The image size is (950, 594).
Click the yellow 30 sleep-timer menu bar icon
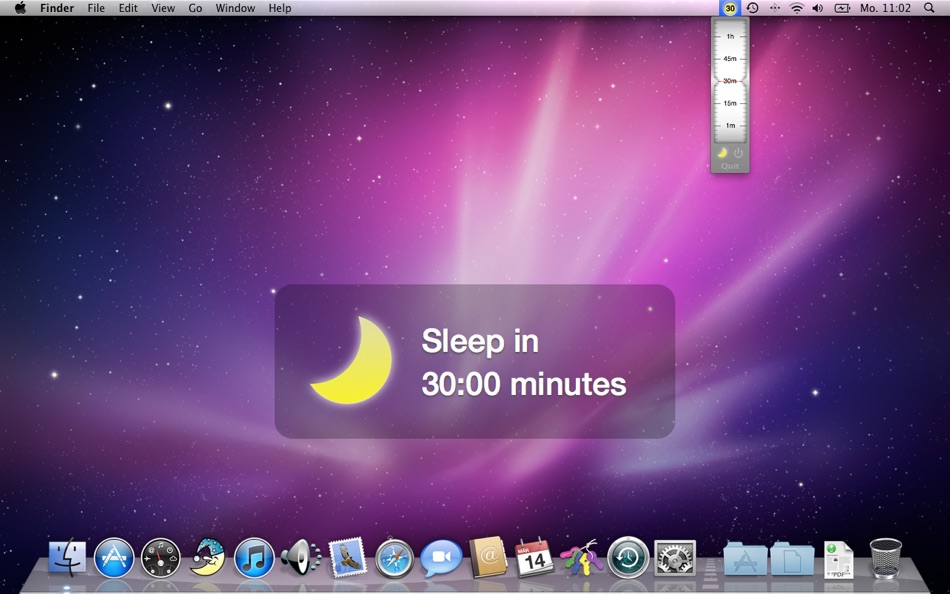tap(730, 8)
